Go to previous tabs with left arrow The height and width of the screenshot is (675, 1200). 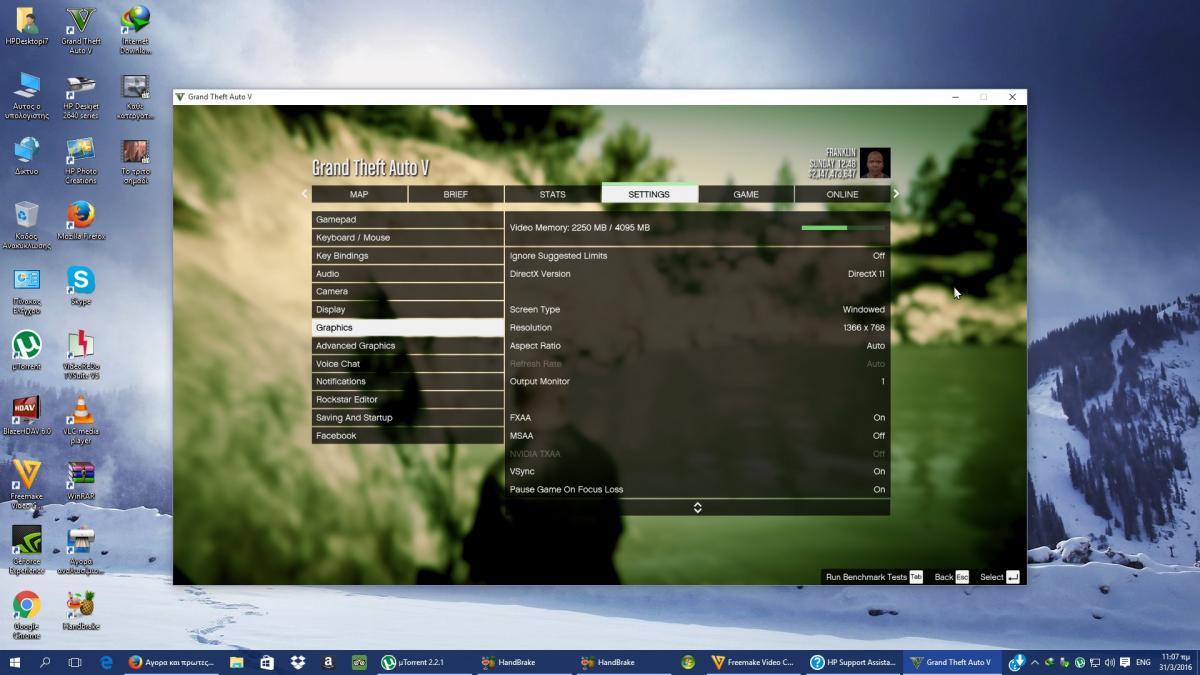click(x=305, y=194)
